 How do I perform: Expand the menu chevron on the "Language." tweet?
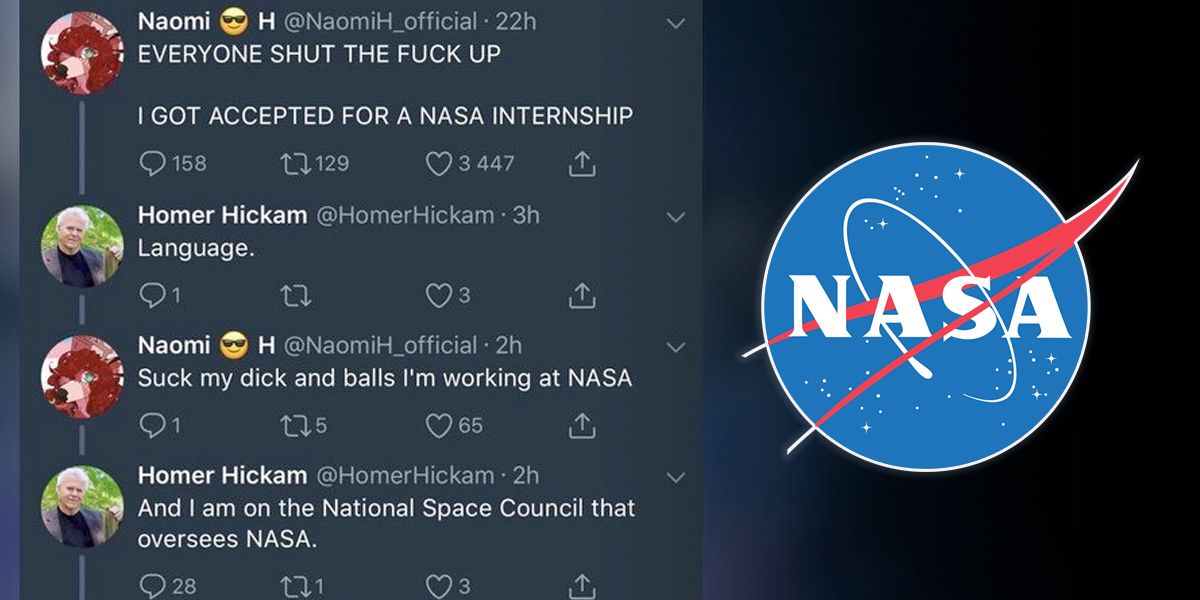click(x=676, y=216)
